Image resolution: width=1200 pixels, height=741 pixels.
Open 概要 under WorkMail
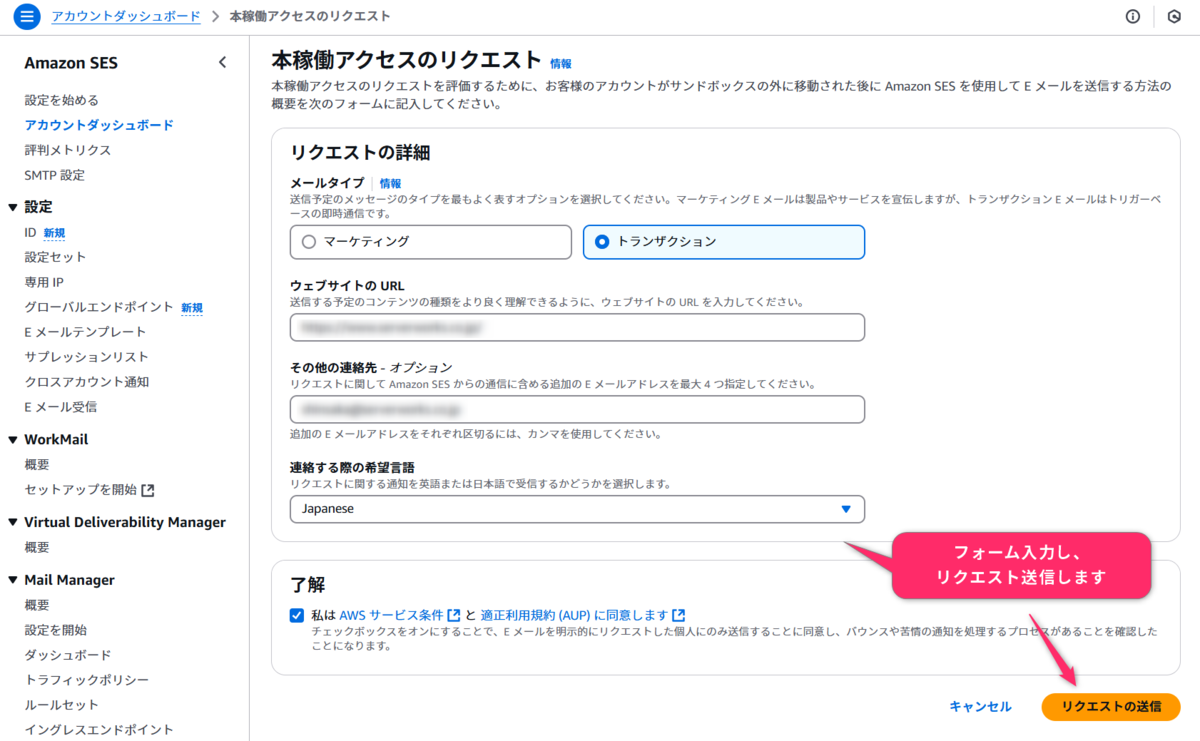point(37,465)
